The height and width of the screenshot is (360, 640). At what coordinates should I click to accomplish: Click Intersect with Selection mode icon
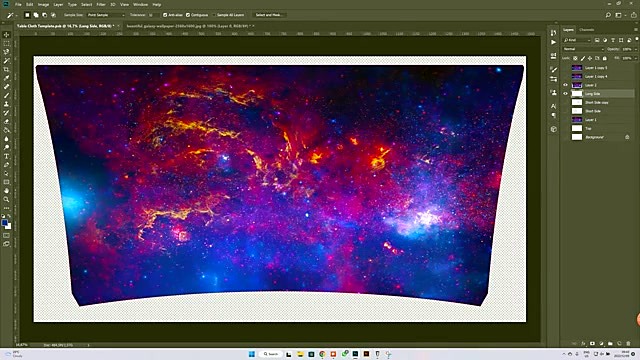[53, 15]
